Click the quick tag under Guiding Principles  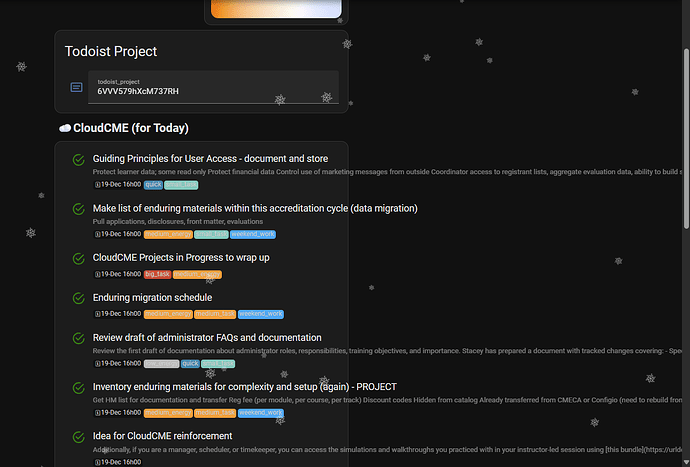coord(153,185)
